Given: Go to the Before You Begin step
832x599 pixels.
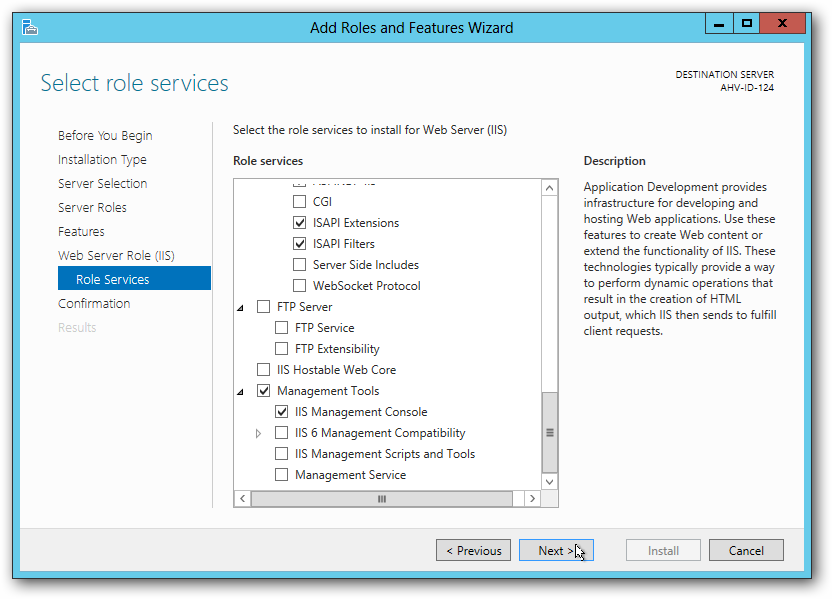Looking at the screenshot, I should coord(105,136).
